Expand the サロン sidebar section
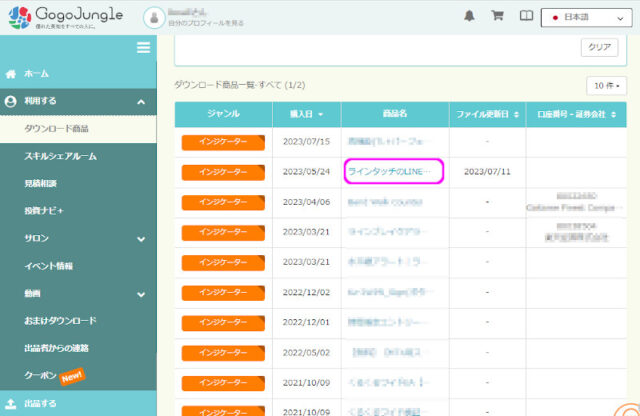This screenshot has width=640, height=416. coord(141,239)
